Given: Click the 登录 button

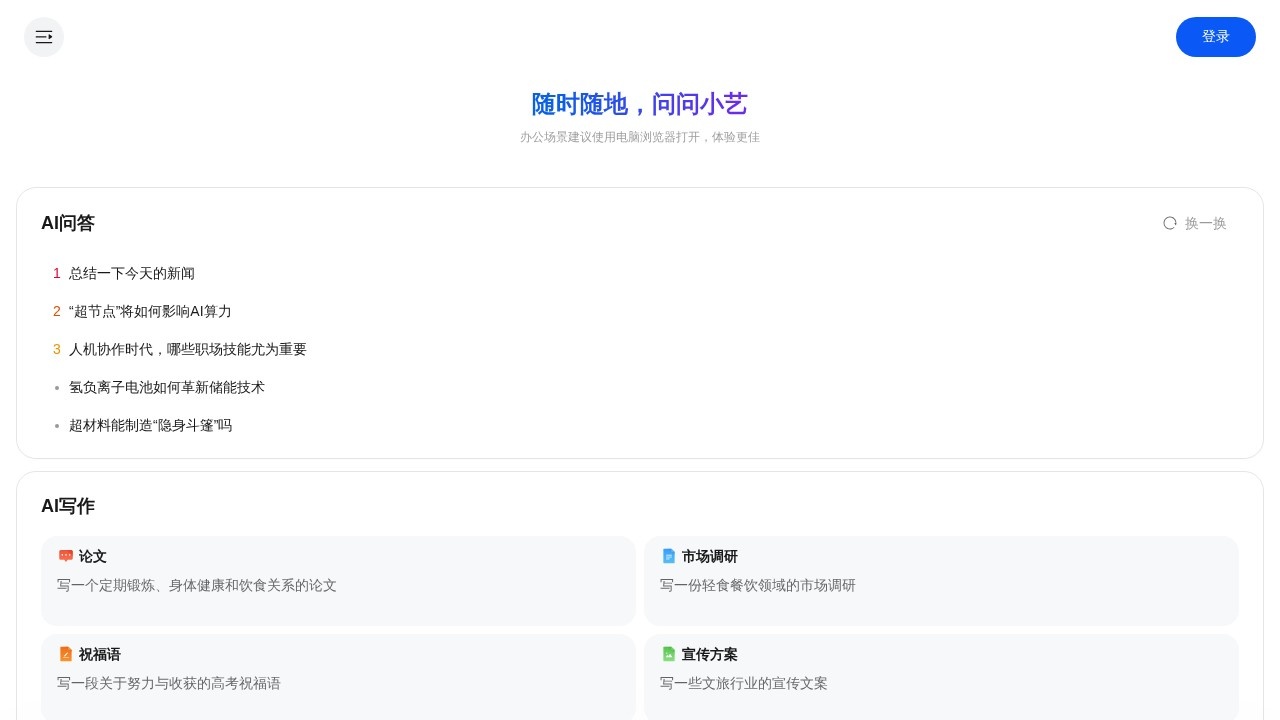Looking at the screenshot, I should [x=1216, y=37].
